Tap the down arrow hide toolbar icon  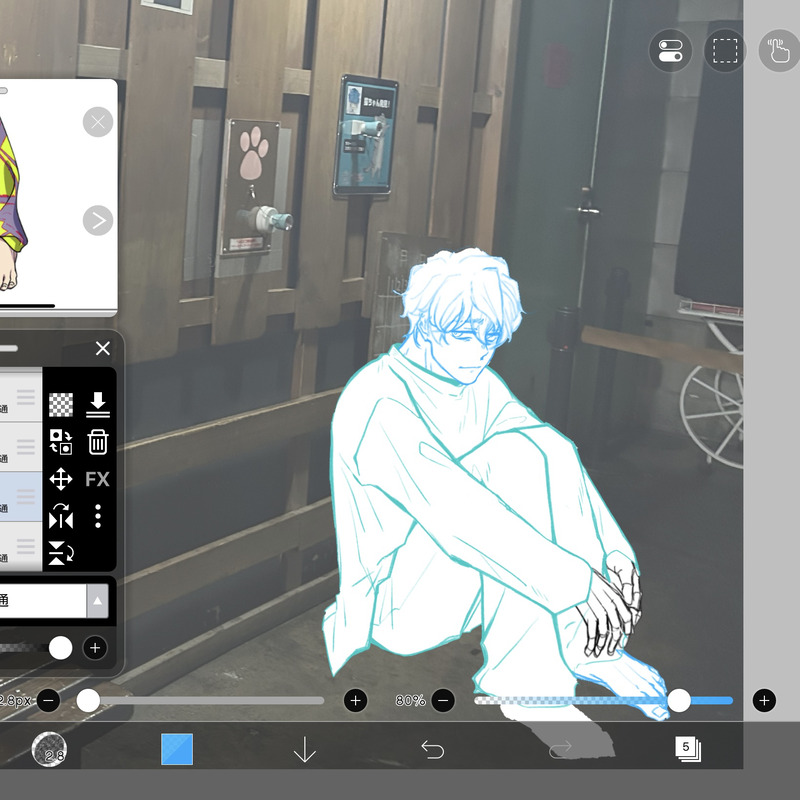(305, 749)
